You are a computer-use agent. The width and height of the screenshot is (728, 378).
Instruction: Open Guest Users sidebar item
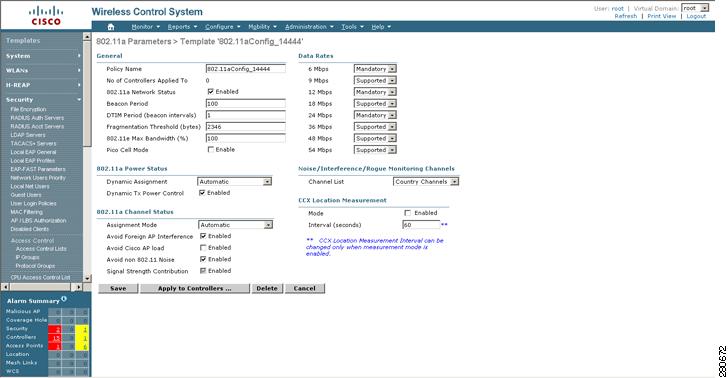(x=26, y=195)
